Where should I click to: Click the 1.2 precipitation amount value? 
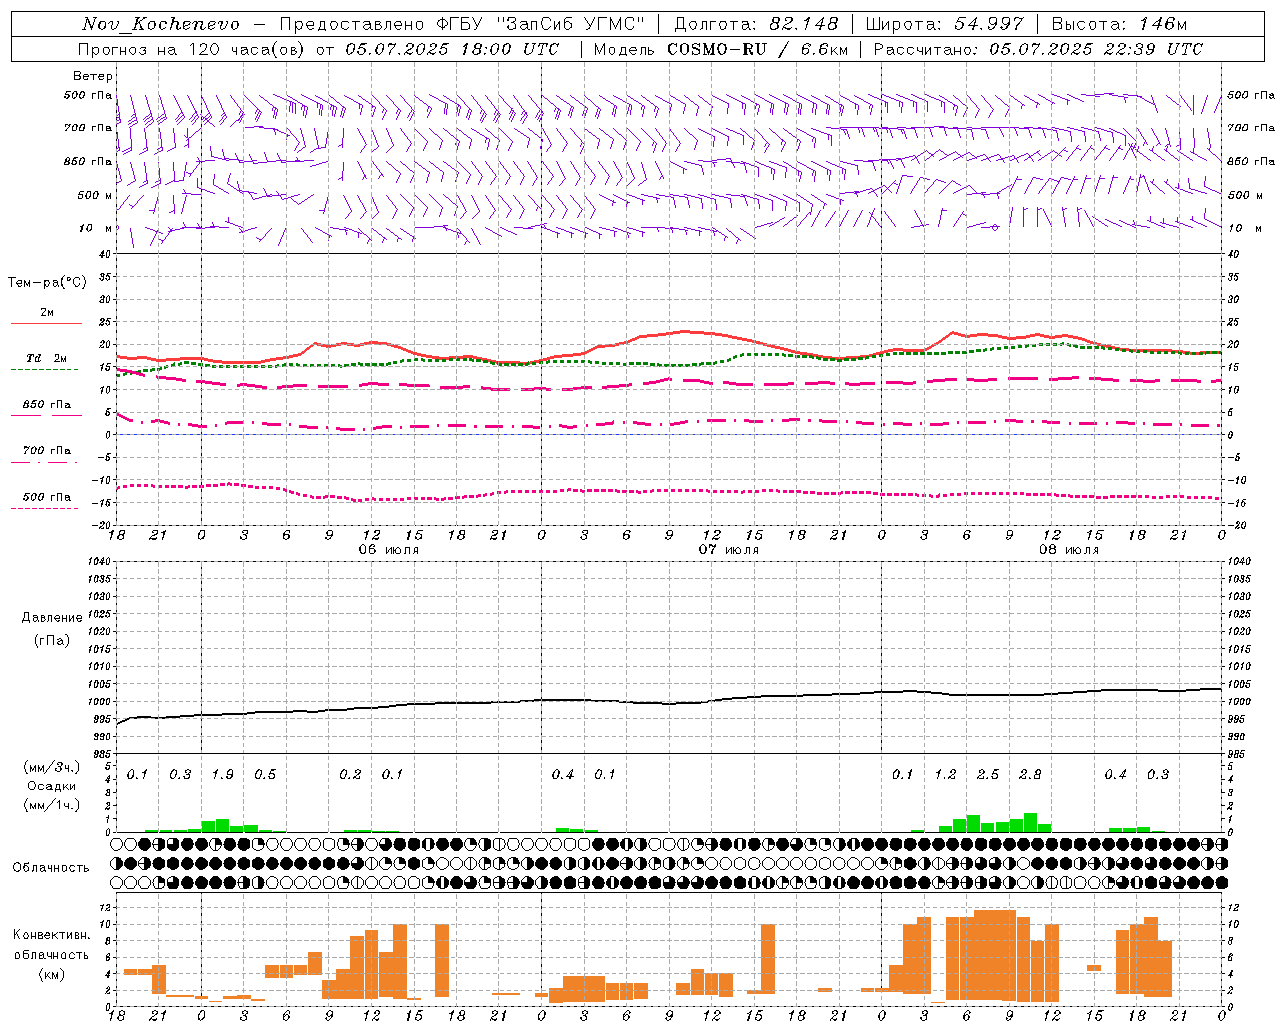[x=945, y=775]
